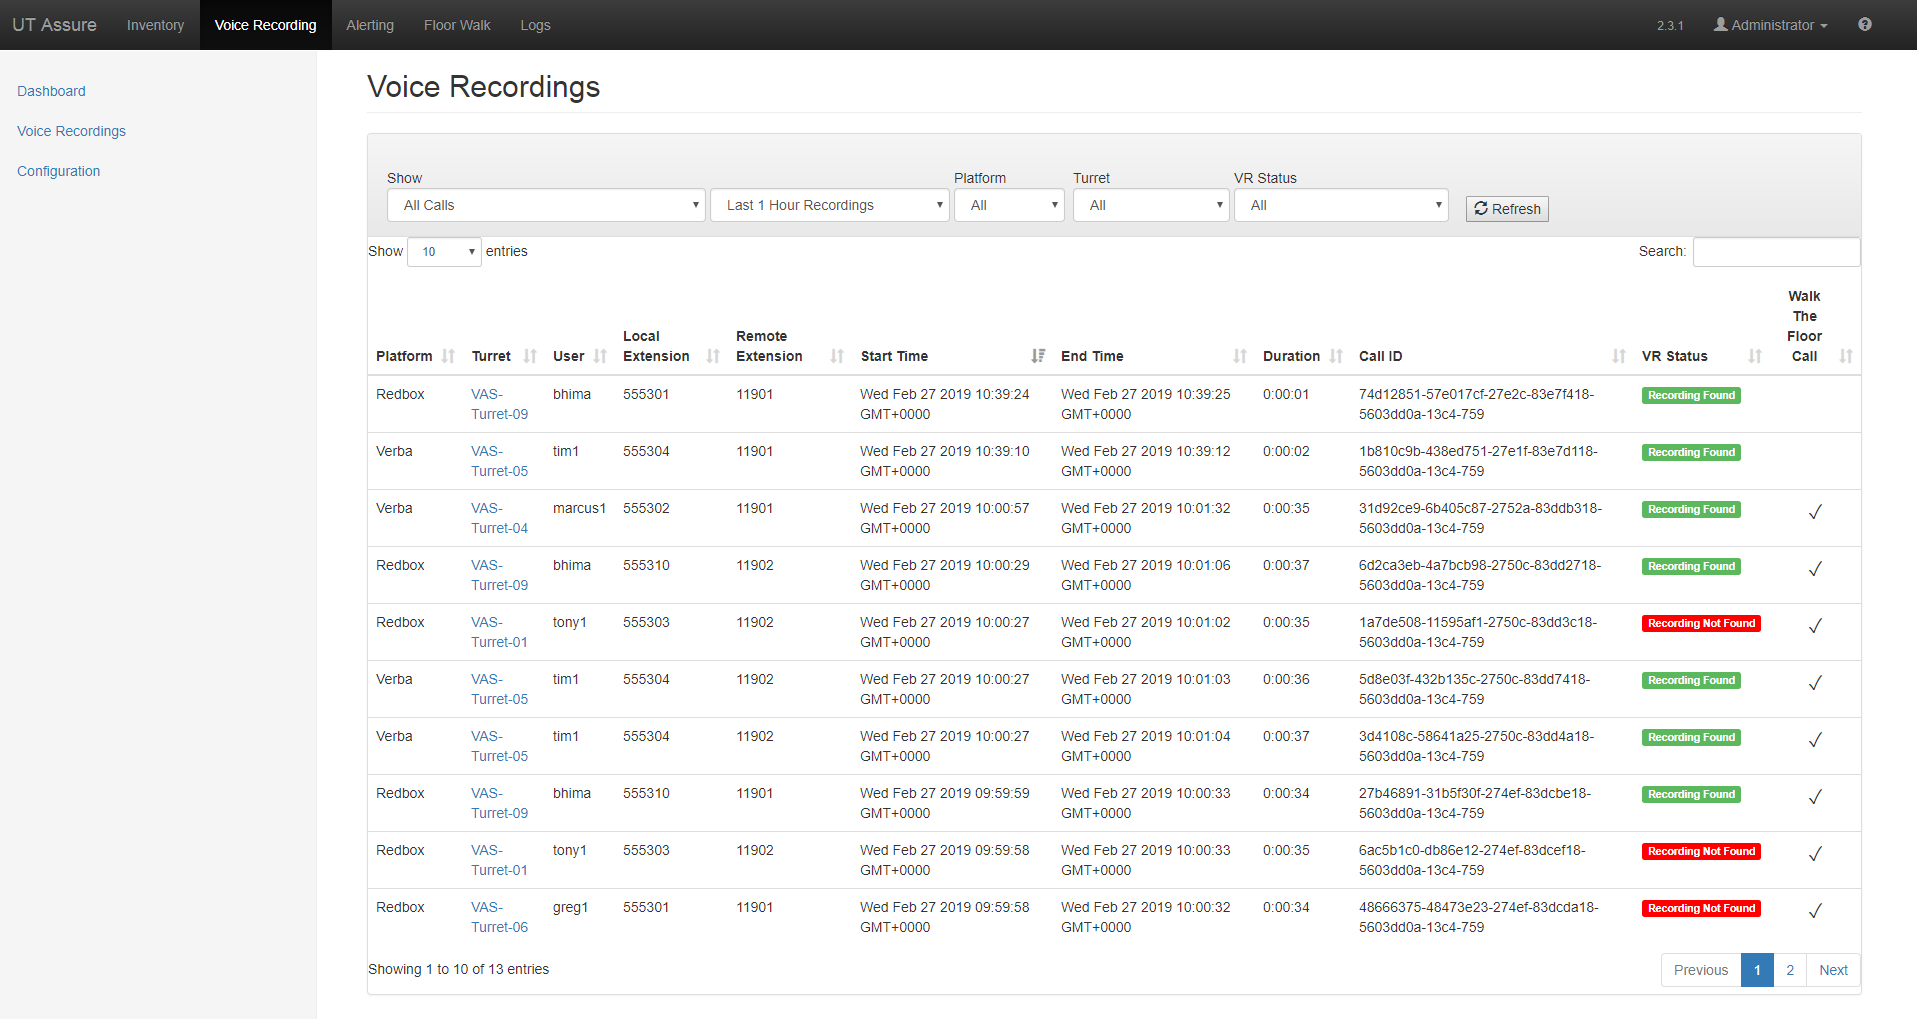Toggle Start Time sort order icon
Screen dimensions: 1920x1019
(1038, 356)
